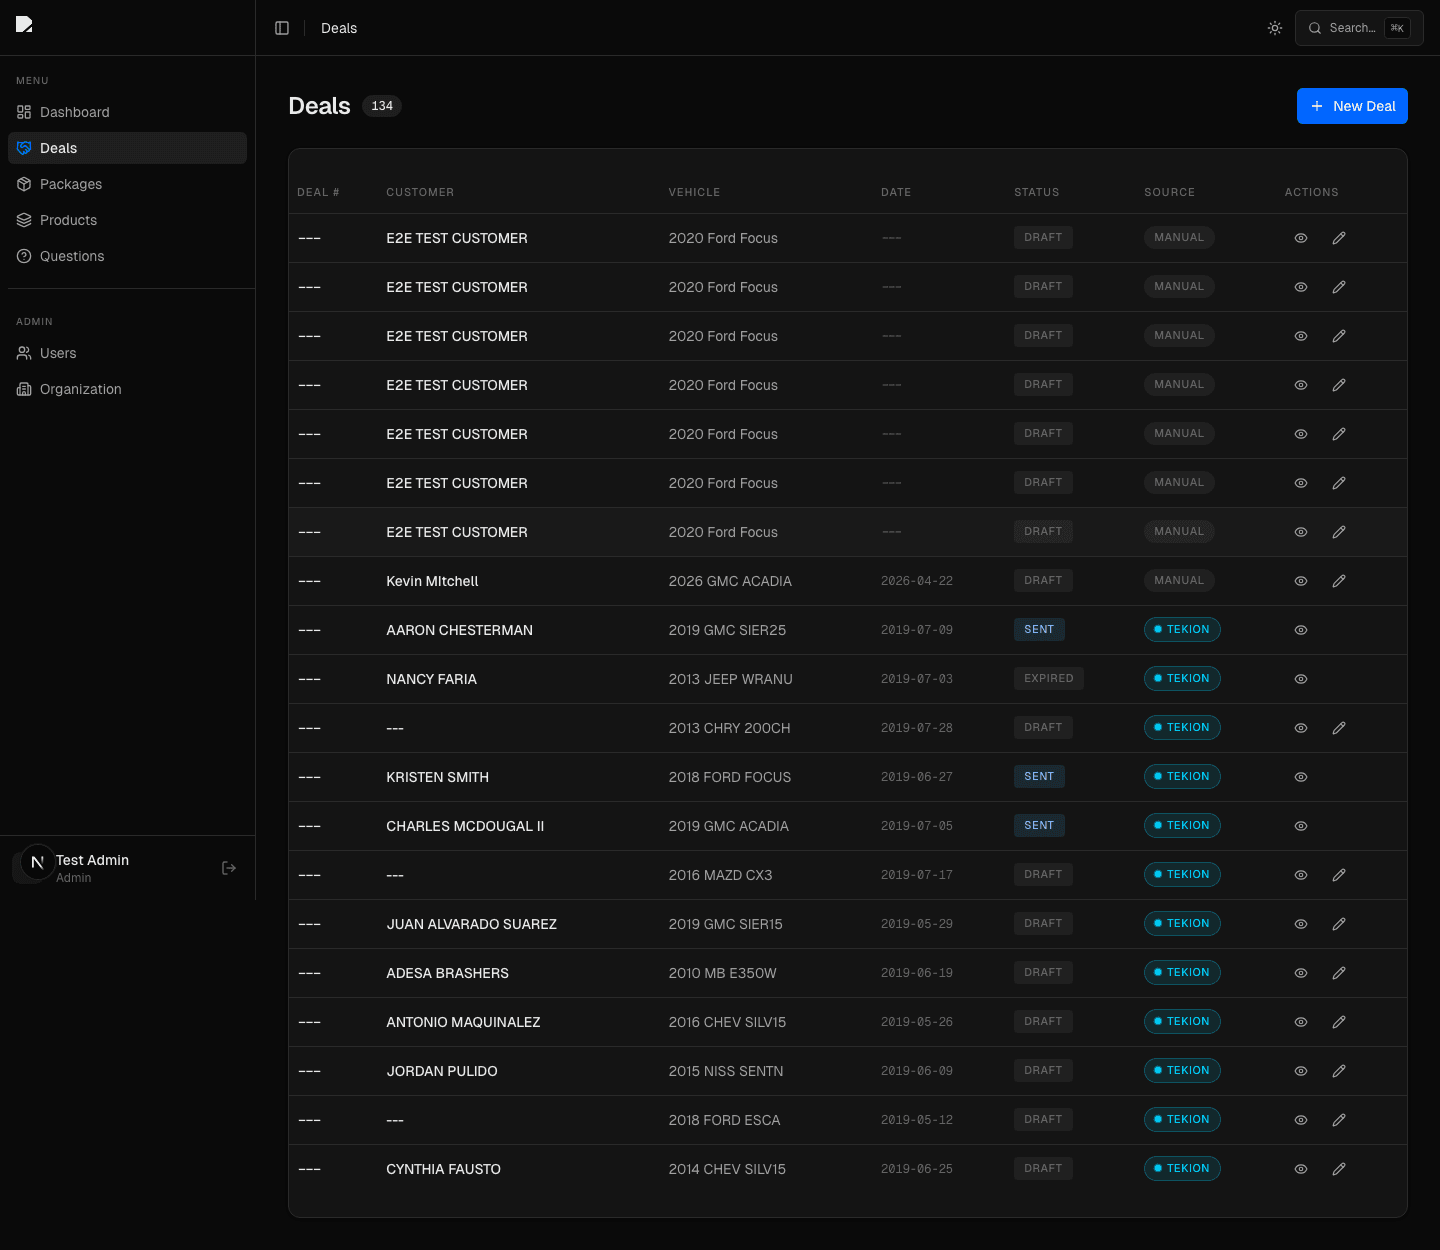Viewport: 1440px width, 1250px height.
Task: Open Dashboard in the menu
Action: pyautogui.click(x=127, y=112)
